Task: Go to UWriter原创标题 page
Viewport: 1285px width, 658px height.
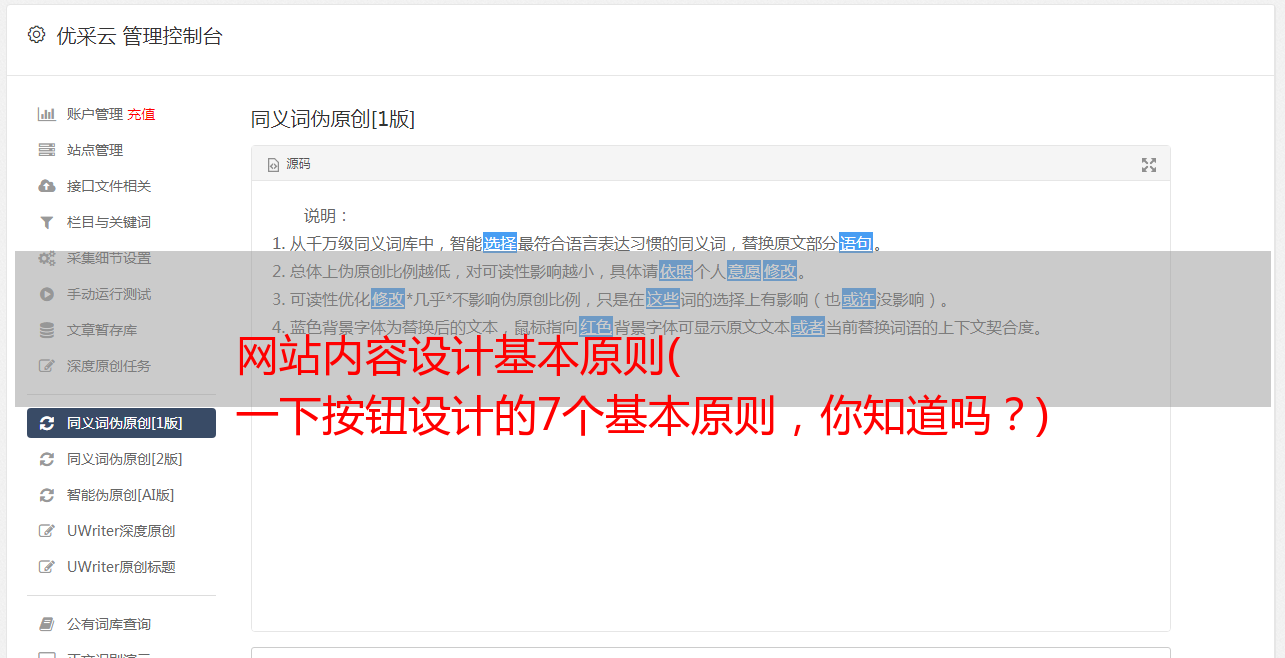Action: click(121, 567)
